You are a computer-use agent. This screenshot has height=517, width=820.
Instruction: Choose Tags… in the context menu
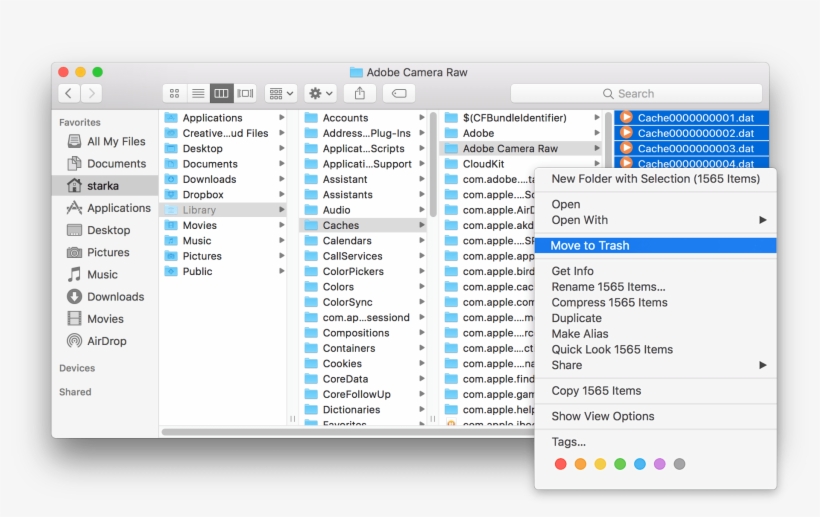coord(655,442)
